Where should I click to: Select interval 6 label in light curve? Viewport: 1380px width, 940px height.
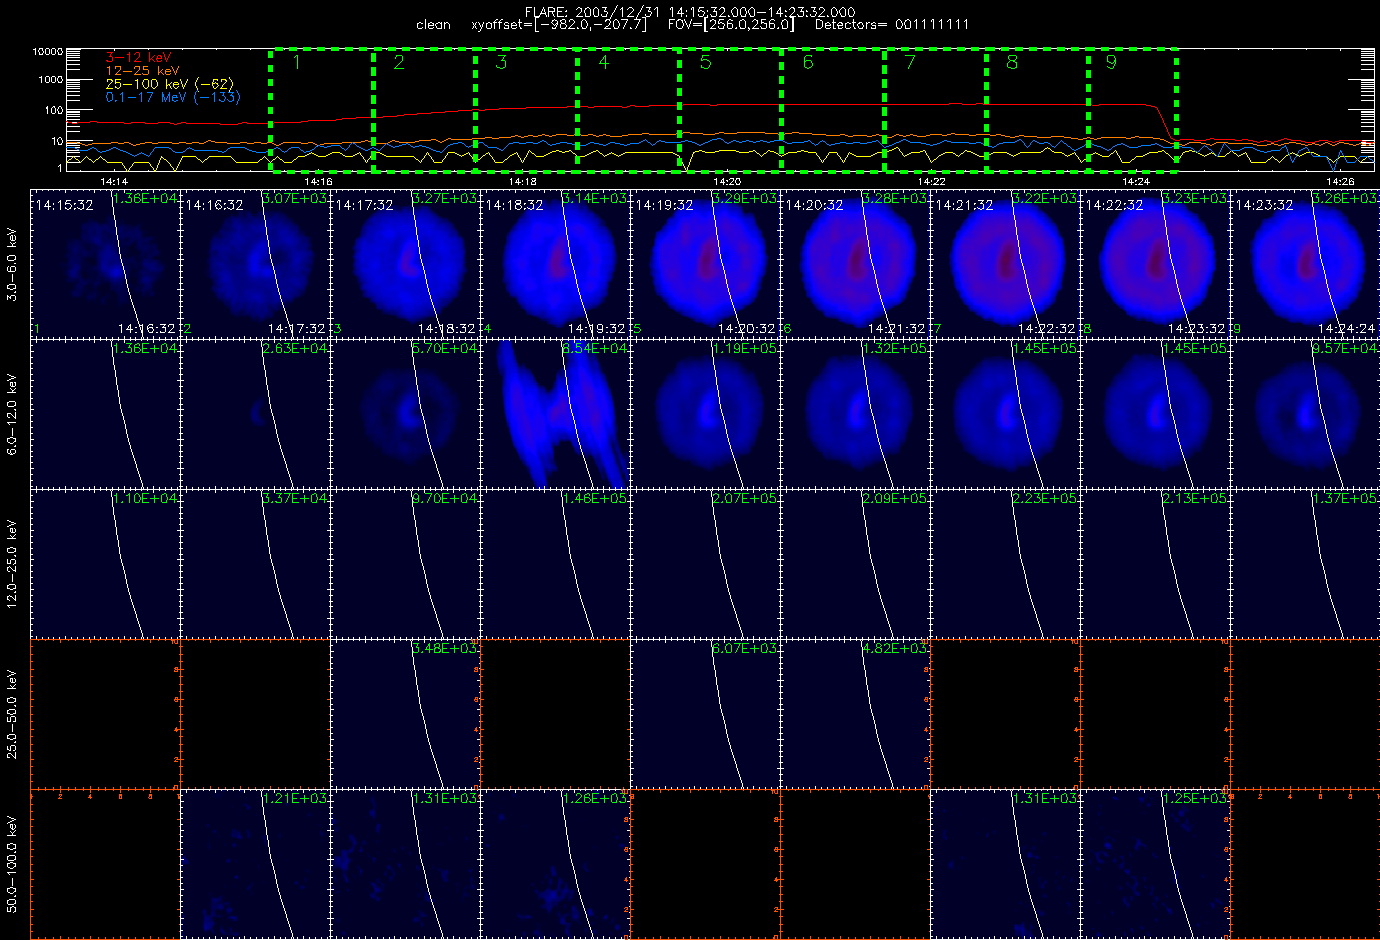click(808, 62)
